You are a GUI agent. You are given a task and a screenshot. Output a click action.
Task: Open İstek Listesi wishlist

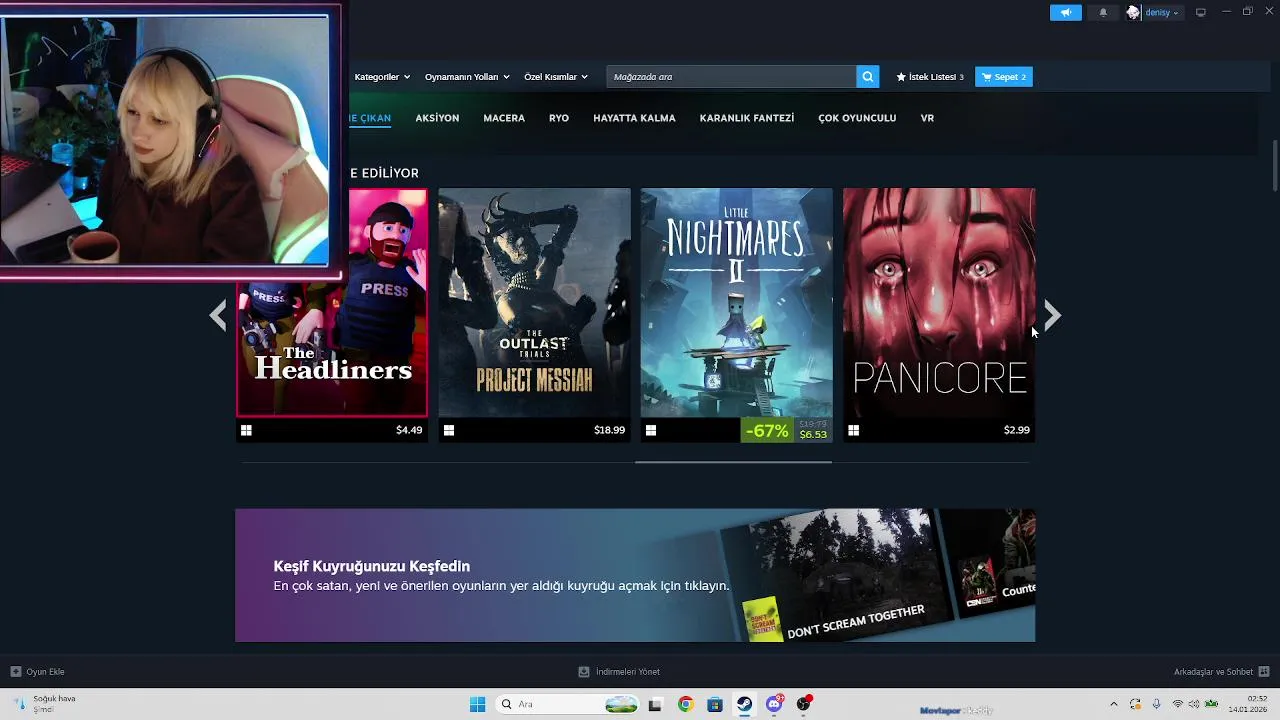point(930,77)
